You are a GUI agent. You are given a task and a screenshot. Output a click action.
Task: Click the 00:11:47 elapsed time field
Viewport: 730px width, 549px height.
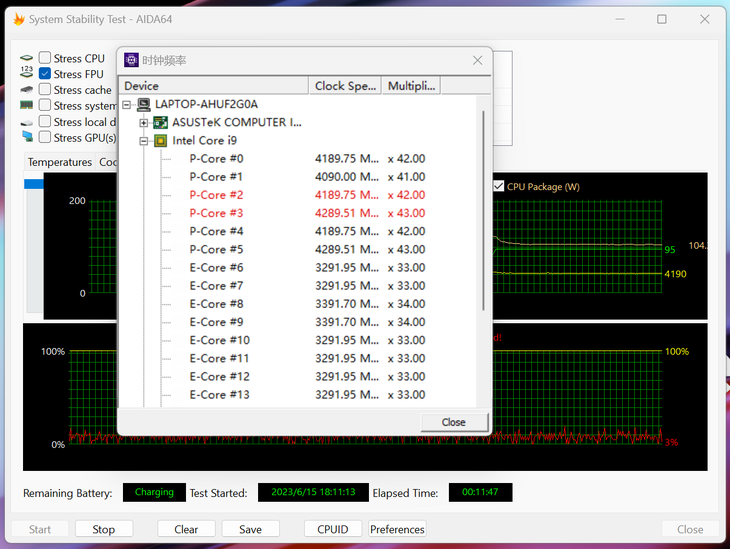[x=480, y=492]
